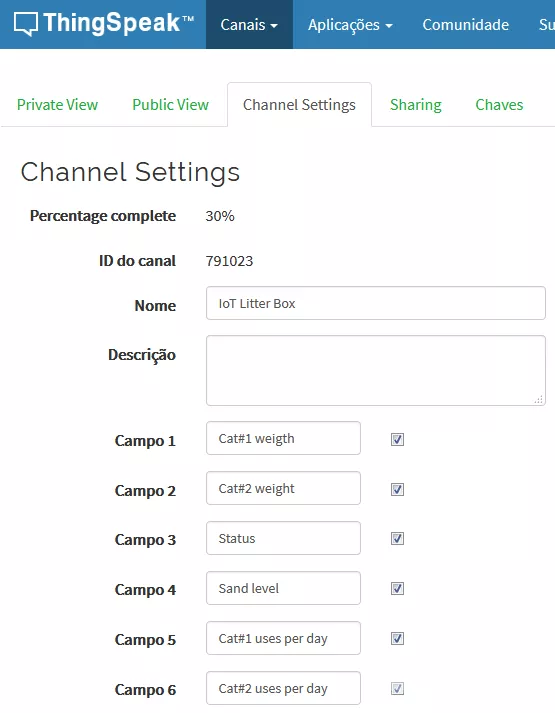Click the Cat#2 uses per day field
The width and height of the screenshot is (555, 713).
click(283, 688)
